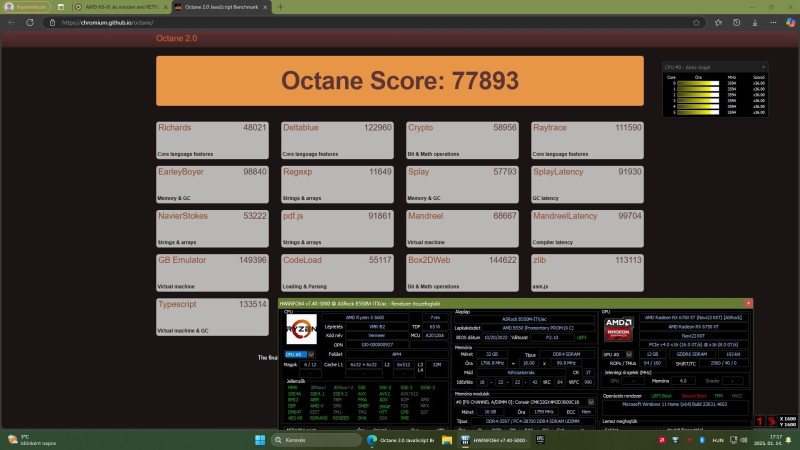The image size is (800, 450).
Task: Open the CodeLoad benchmark link
Action: click(x=302, y=260)
